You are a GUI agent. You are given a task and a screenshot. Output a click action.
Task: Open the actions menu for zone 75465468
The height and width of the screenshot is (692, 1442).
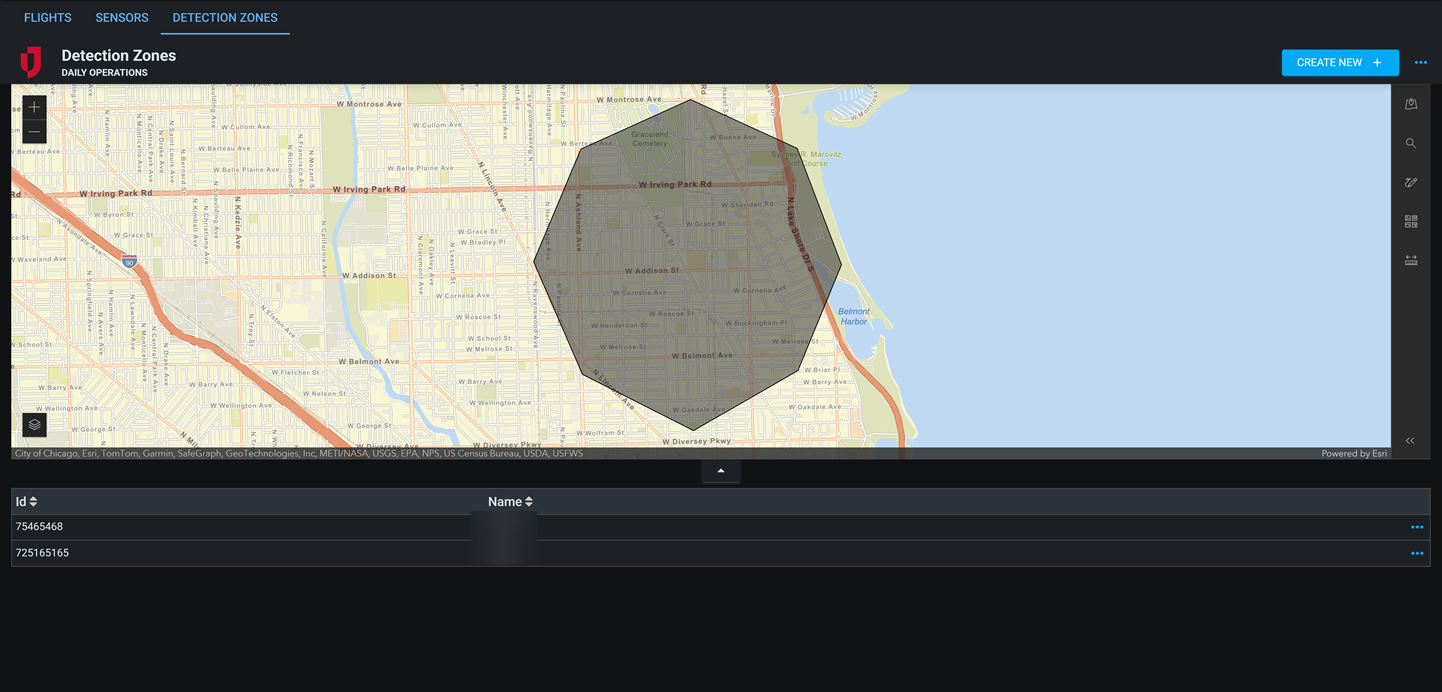[1416, 526]
